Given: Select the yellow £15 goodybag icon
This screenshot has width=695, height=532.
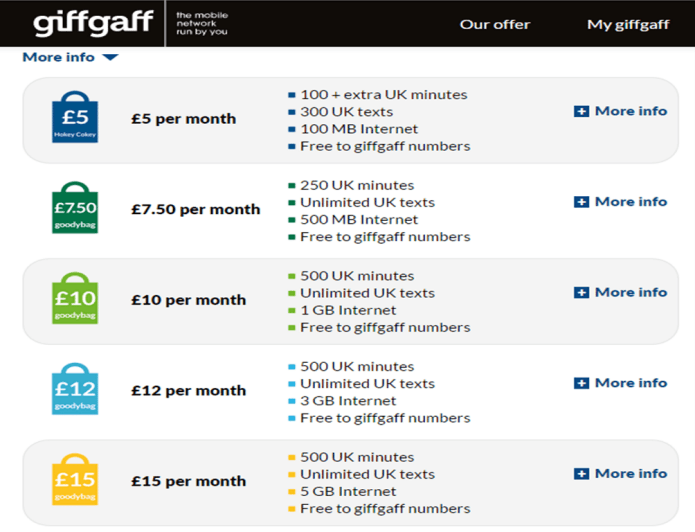Looking at the screenshot, I should pyautogui.click(x=75, y=480).
